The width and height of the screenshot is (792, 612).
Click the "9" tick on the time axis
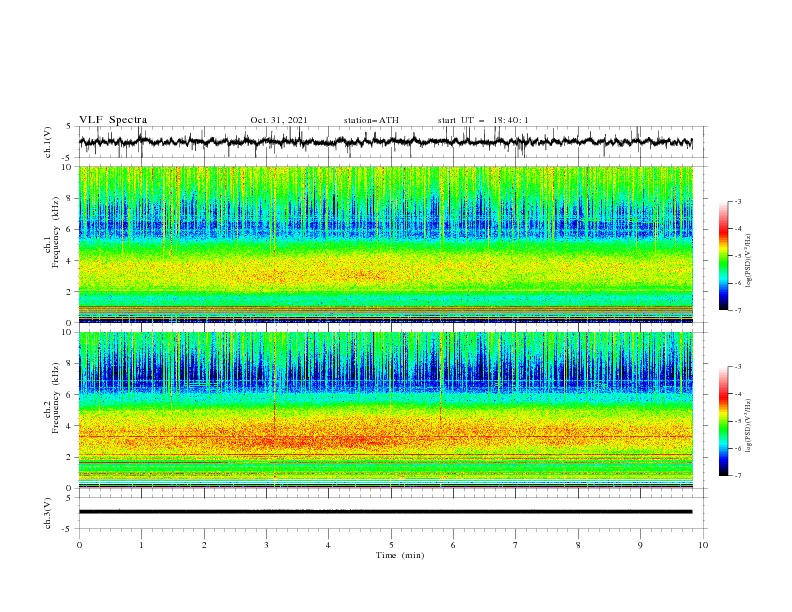tap(640, 545)
